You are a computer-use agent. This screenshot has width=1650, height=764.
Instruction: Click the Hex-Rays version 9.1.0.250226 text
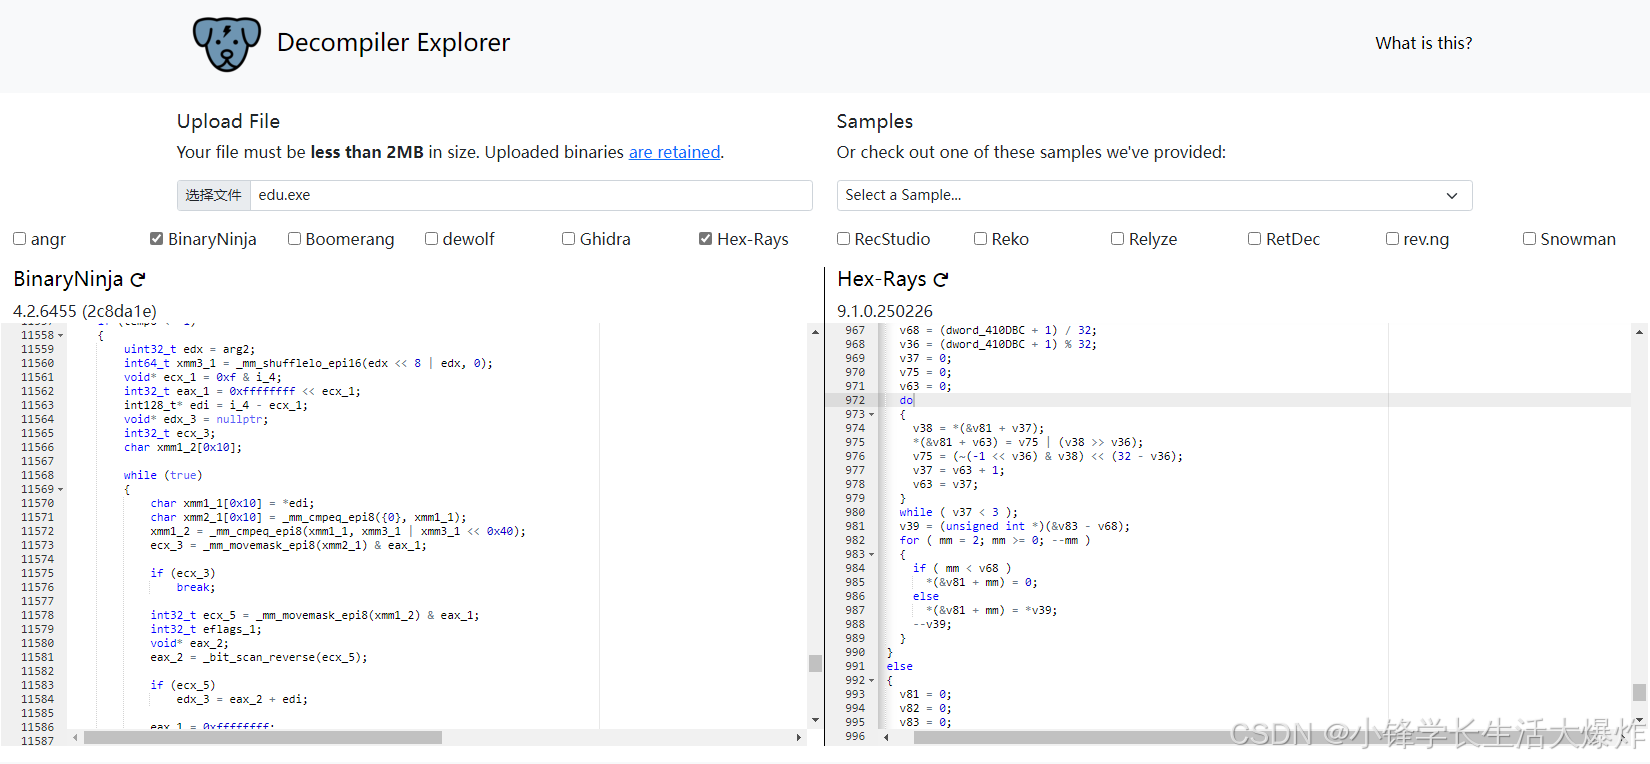(x=885, y=311)
